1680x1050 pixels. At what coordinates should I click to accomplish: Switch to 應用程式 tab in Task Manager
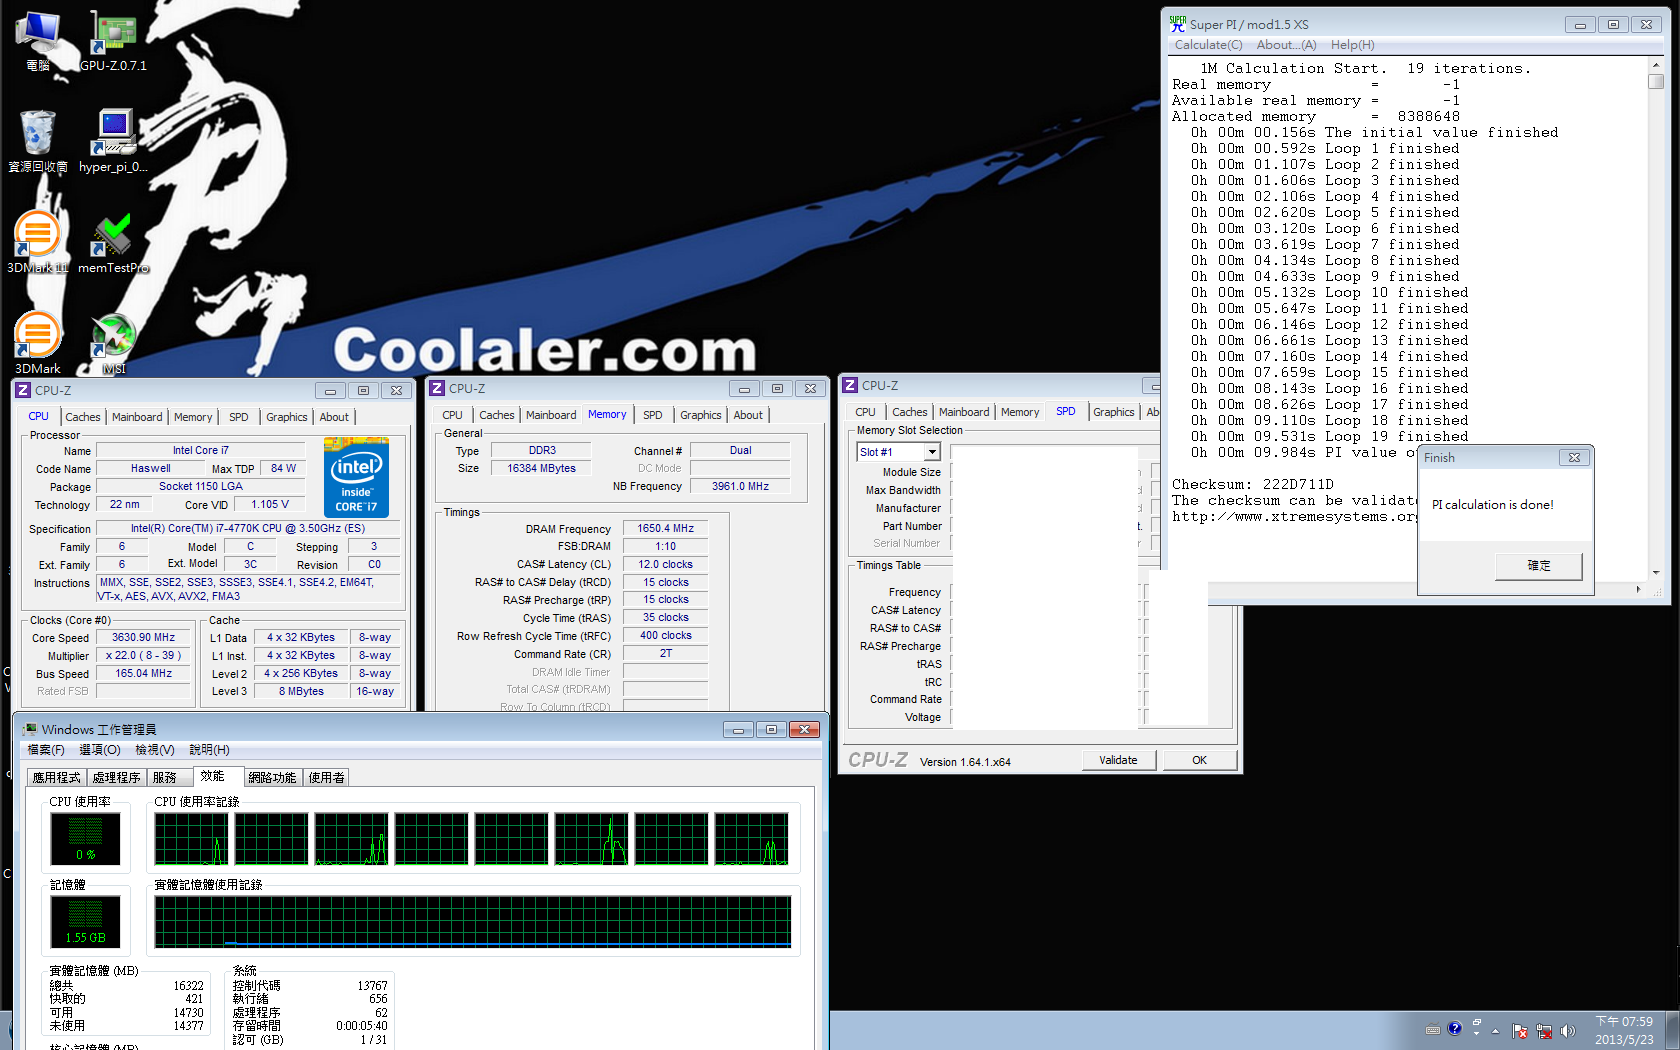tap(56, 777)
